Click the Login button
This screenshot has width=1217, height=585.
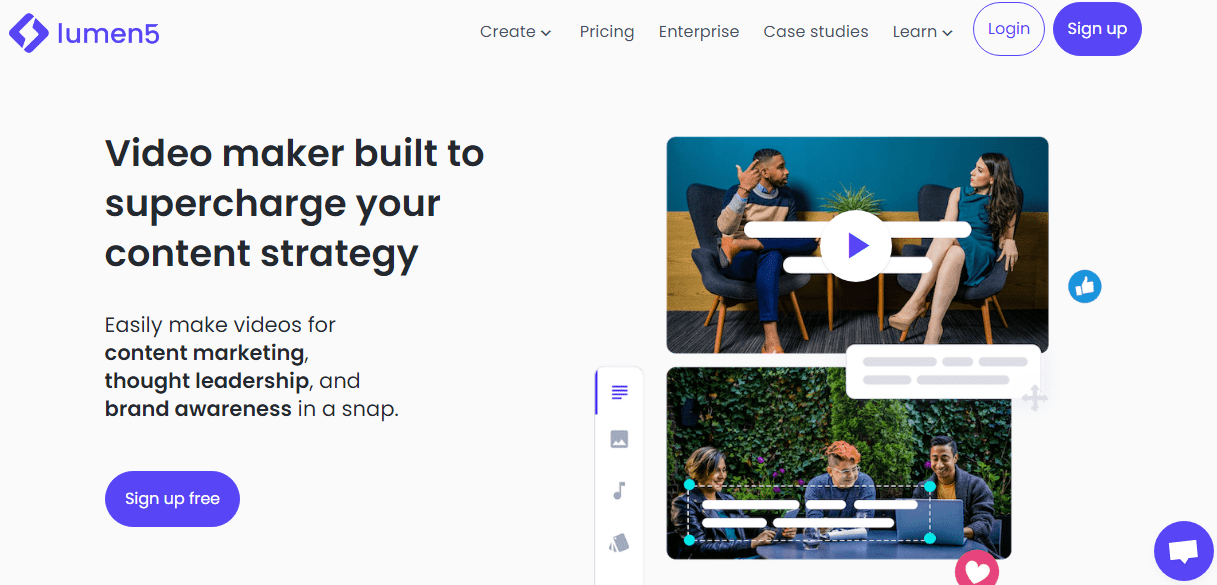1008,29
